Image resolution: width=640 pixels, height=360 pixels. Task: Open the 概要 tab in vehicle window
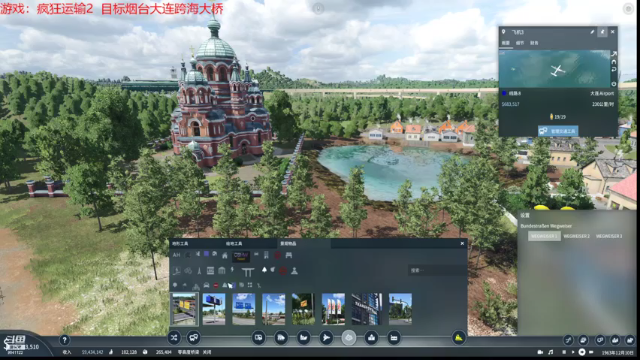coord(506,43)
